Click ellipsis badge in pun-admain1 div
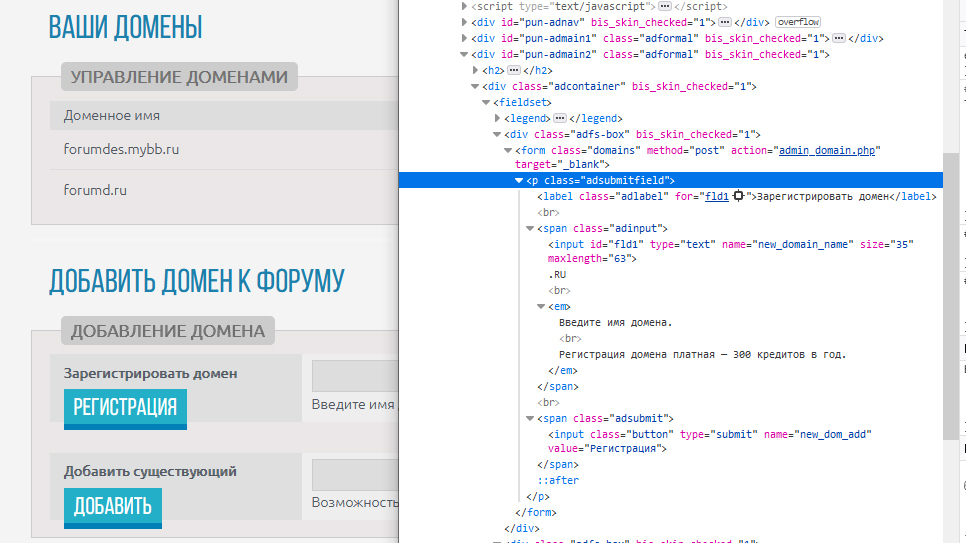 (839, 38)
